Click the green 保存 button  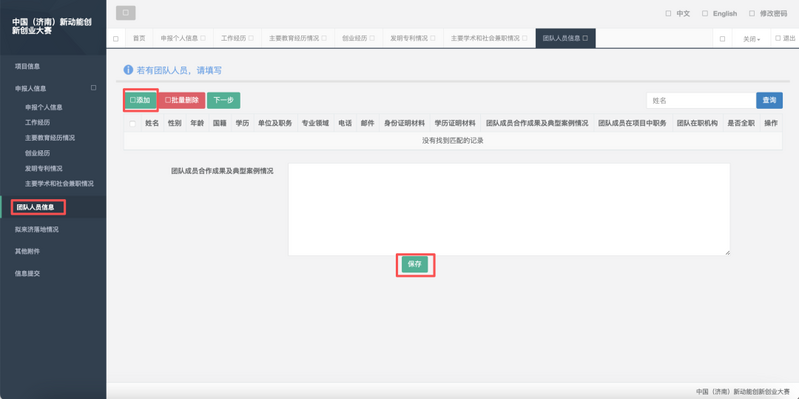(415, 264)
